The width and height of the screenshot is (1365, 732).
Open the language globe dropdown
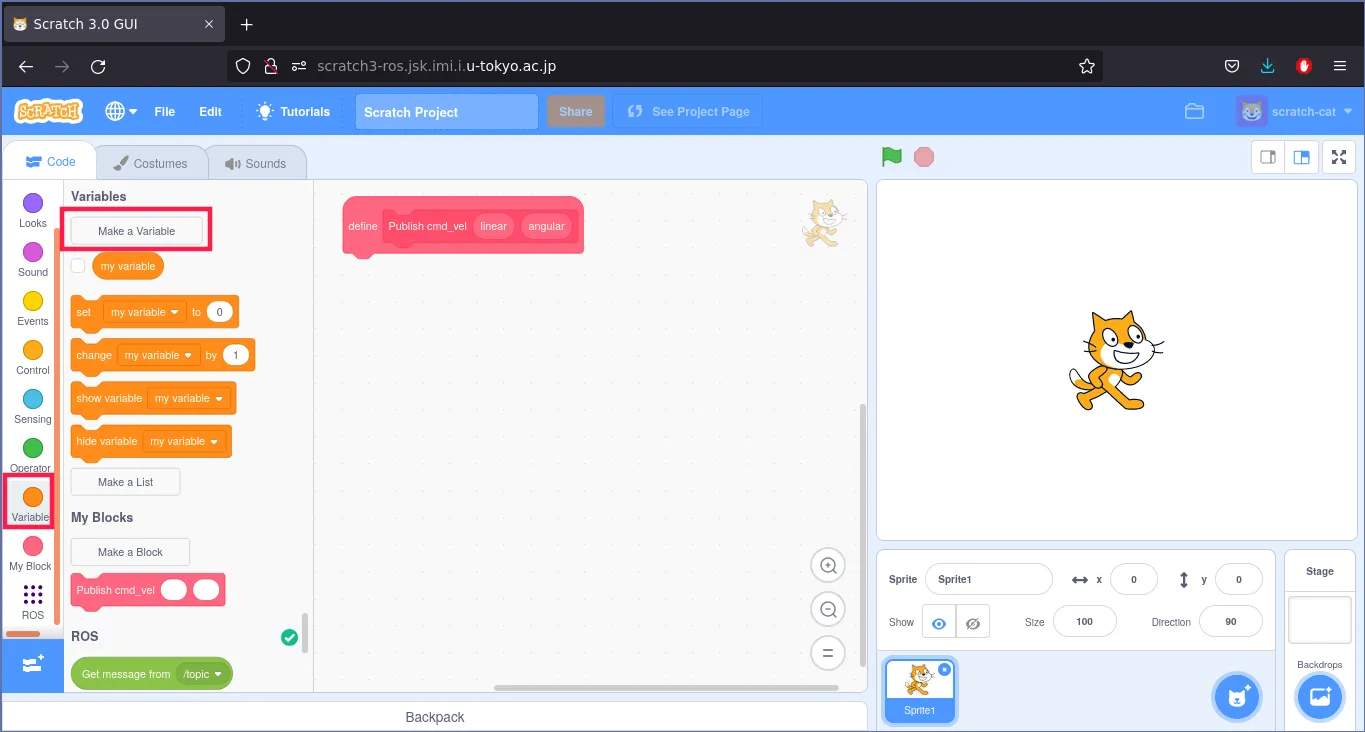point(121,112)
